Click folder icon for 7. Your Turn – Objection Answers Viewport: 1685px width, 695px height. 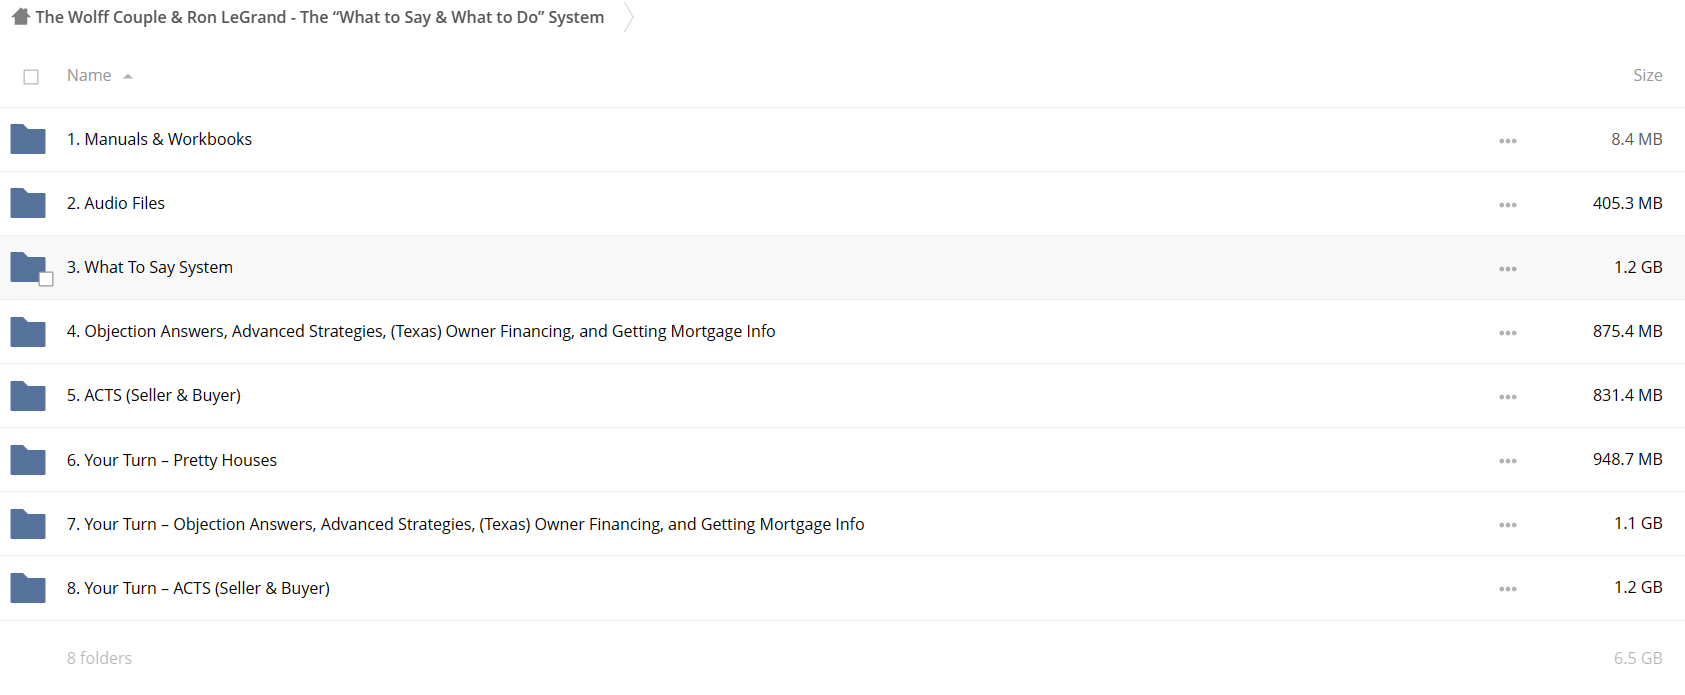coord(28,524)
